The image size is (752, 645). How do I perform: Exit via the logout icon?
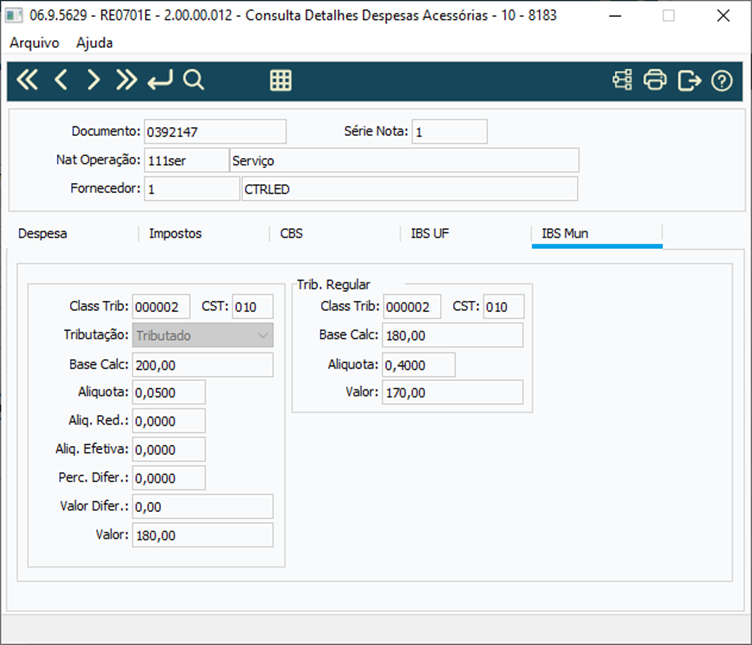point(689,80)
